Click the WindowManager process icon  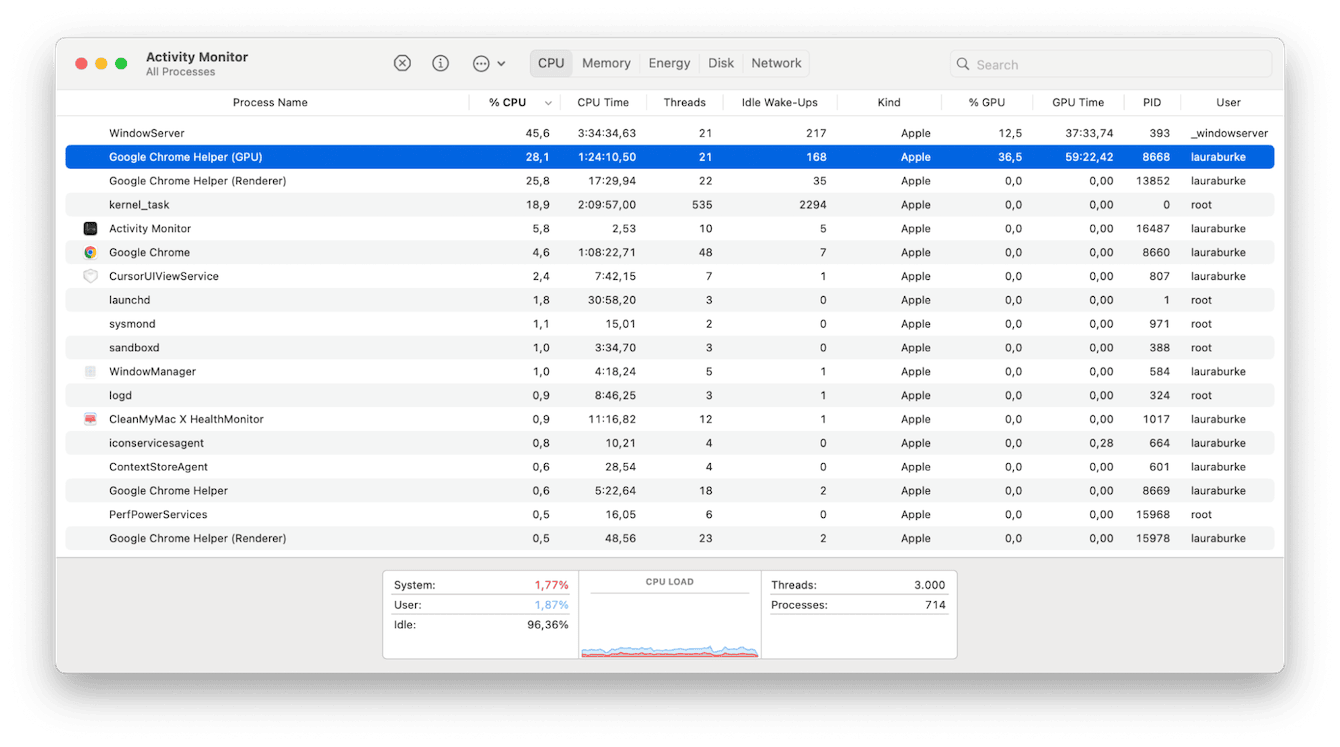(90, 371)
